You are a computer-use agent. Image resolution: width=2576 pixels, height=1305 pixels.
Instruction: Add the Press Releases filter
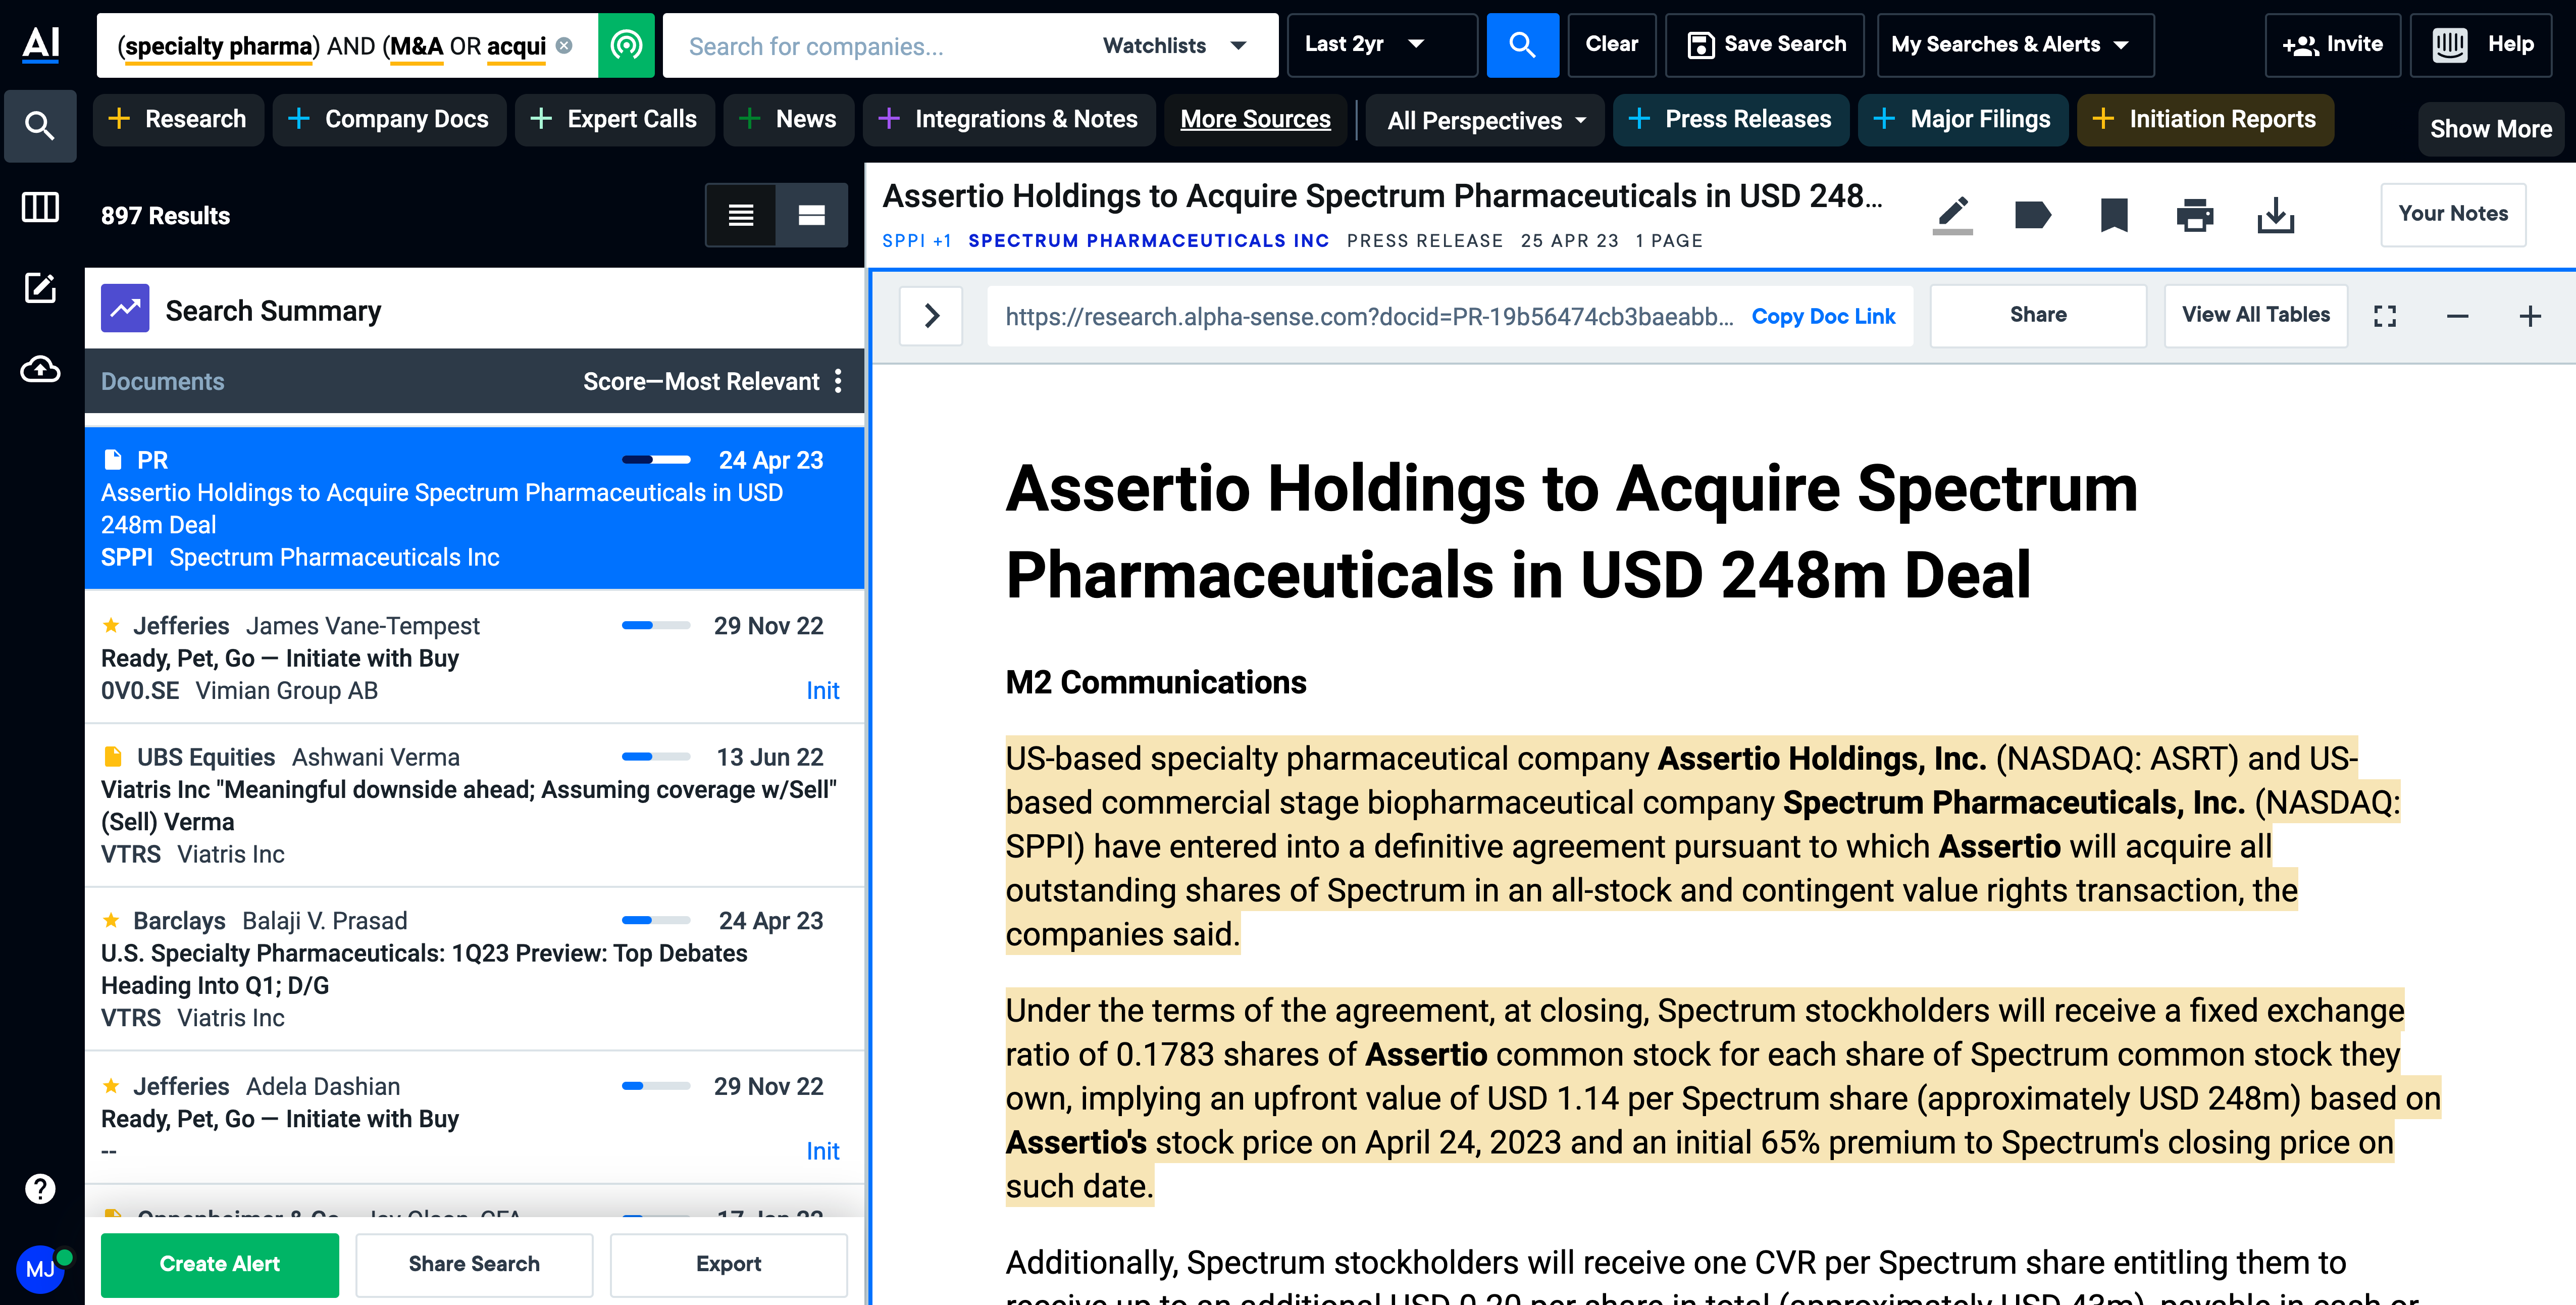point(1731,119)
